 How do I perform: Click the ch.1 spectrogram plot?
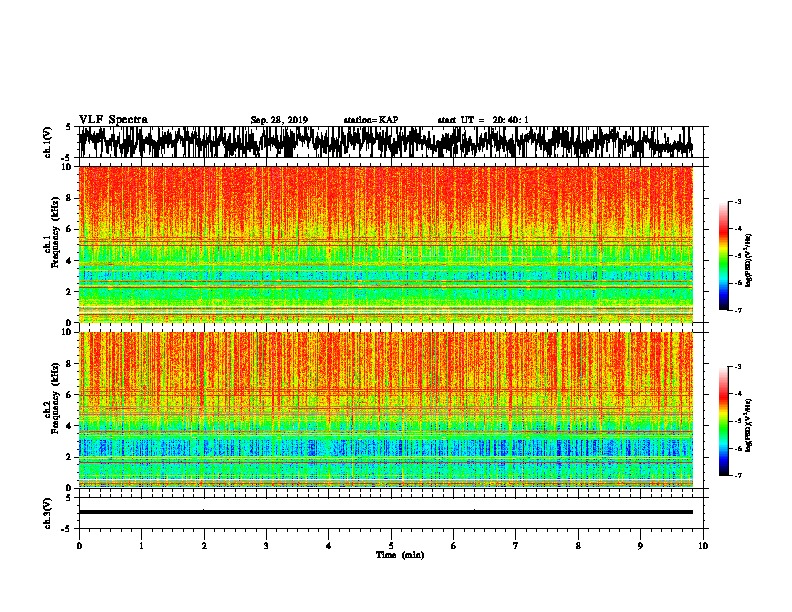(385, 244)
